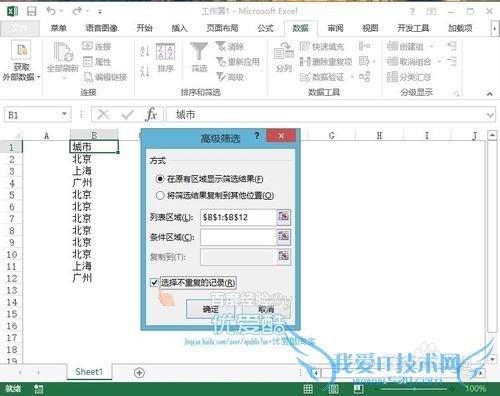
Task: Toggle unique records only checkbox
Action: coord(154,283)
